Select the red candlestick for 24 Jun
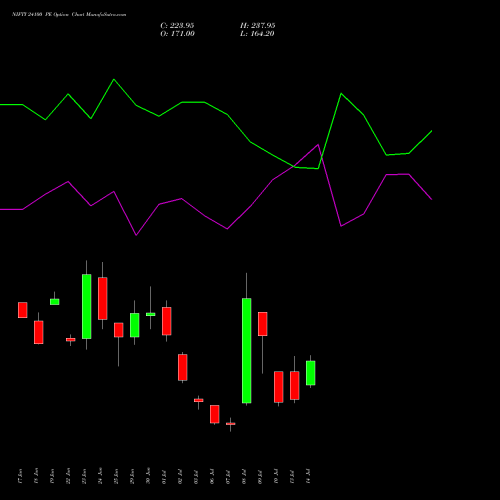The height and width of the screenshot is (500, 500). [103, 298]
